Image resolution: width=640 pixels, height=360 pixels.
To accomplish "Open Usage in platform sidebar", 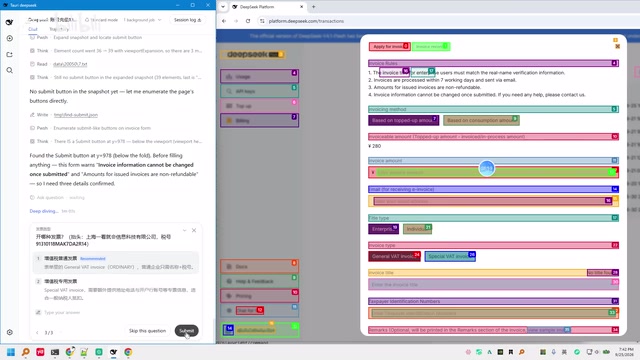I will 260,76.
